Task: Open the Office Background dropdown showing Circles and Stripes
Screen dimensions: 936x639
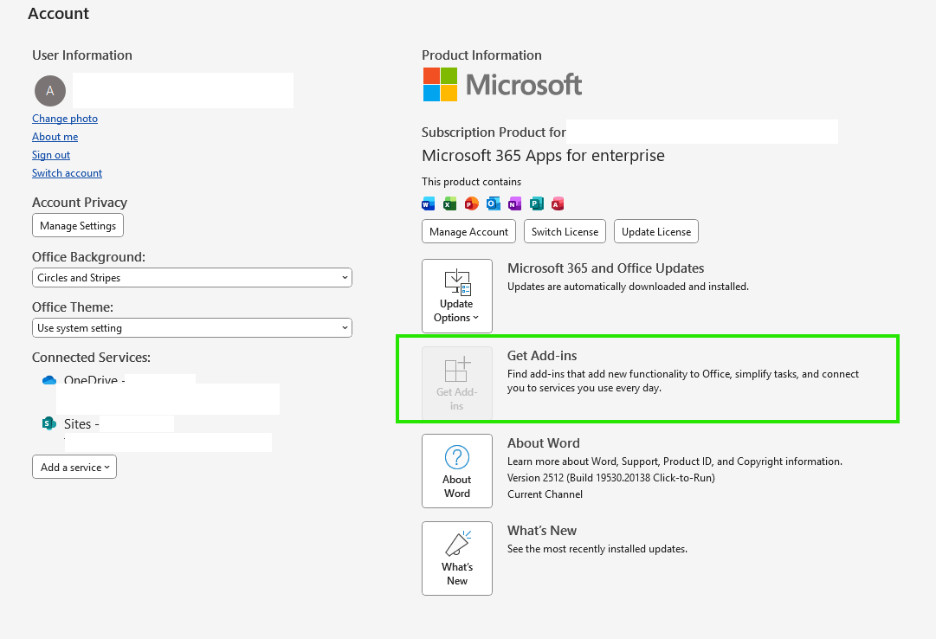Action: point(192,278)
